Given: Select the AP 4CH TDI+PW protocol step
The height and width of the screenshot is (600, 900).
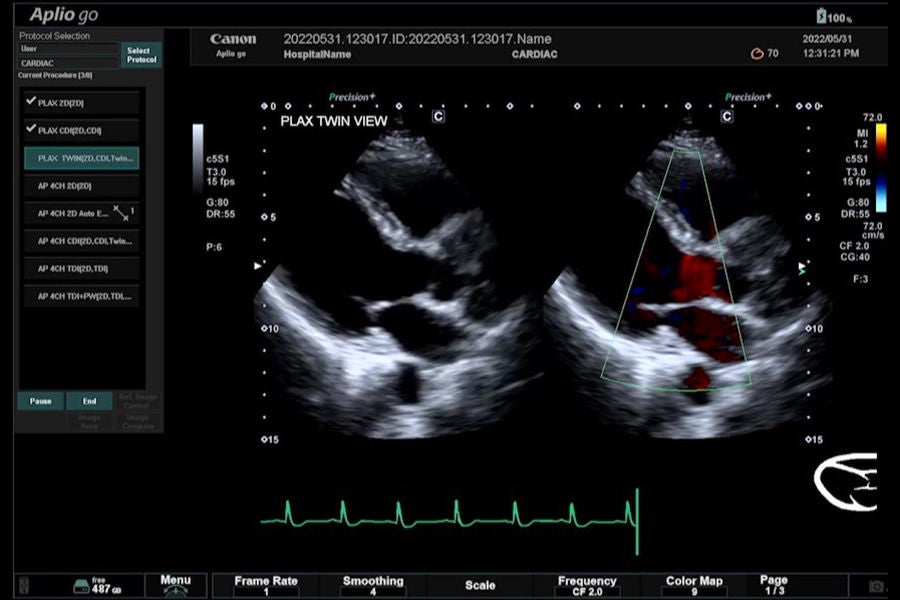Looking at the screenshot, I should [x=82, y=296].
